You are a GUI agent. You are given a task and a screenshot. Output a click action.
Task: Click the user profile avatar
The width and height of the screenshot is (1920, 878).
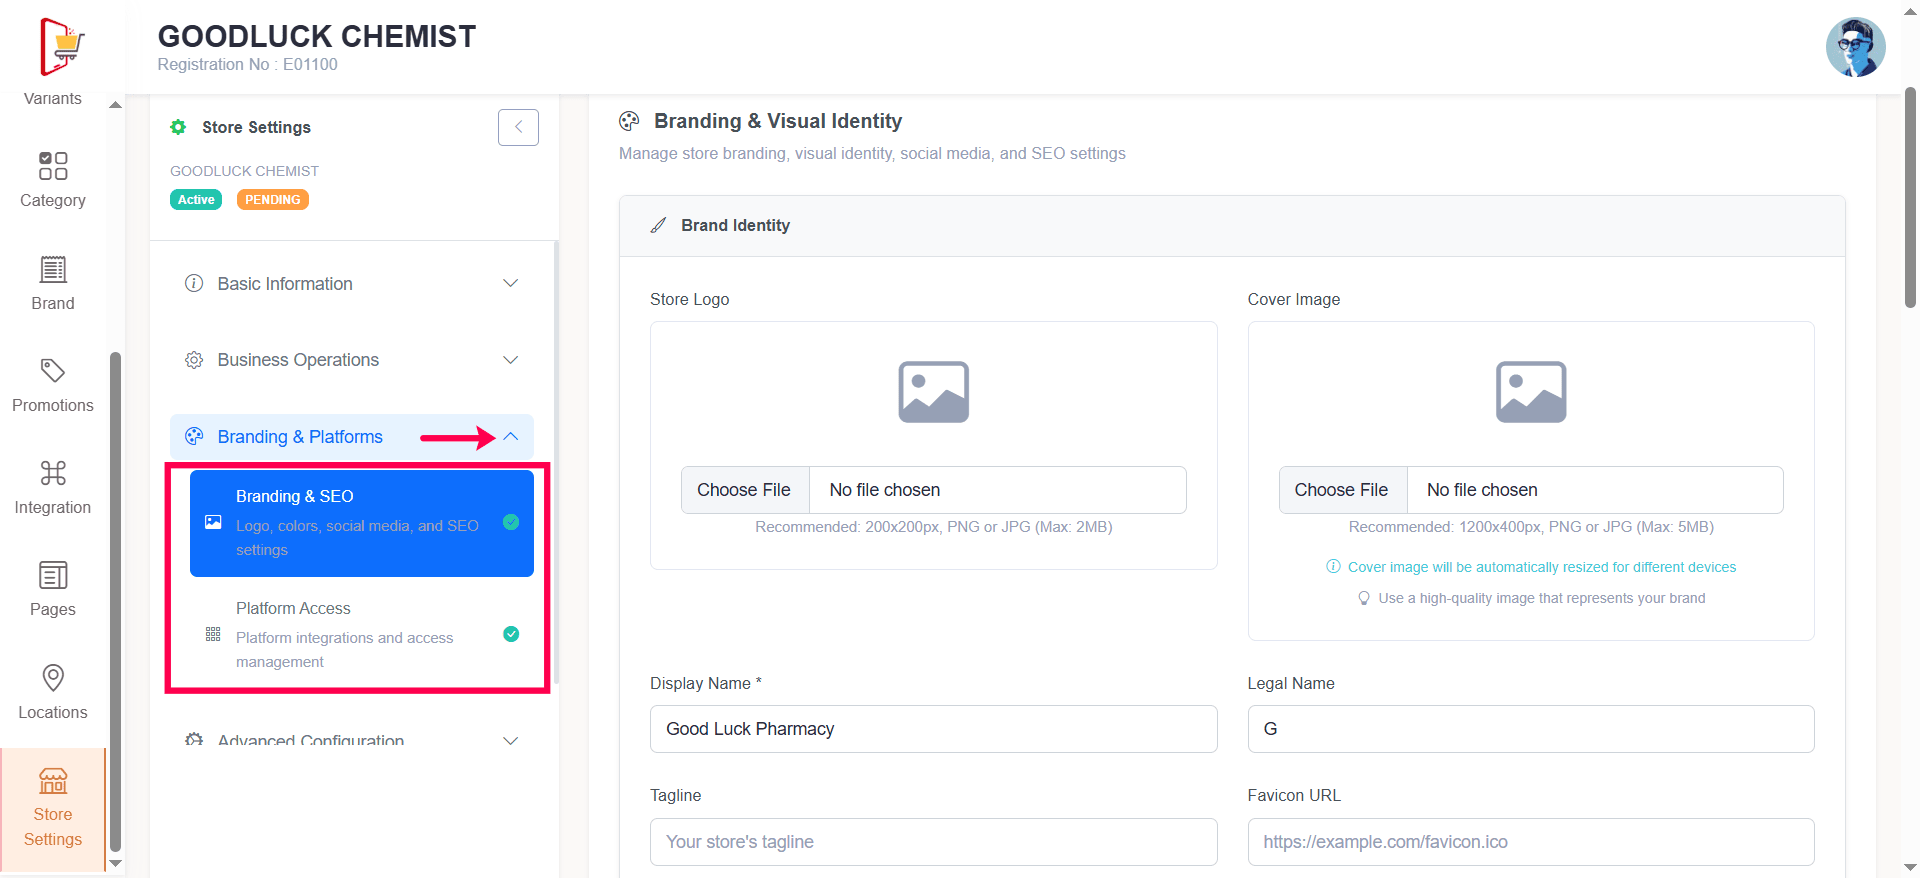[1855, 47]
